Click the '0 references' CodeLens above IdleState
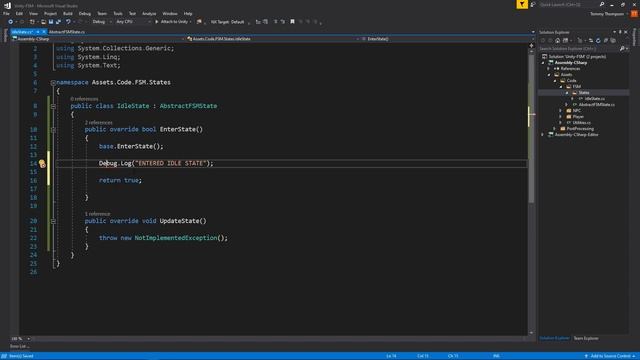Screen dimensions: 640x360 84,99
